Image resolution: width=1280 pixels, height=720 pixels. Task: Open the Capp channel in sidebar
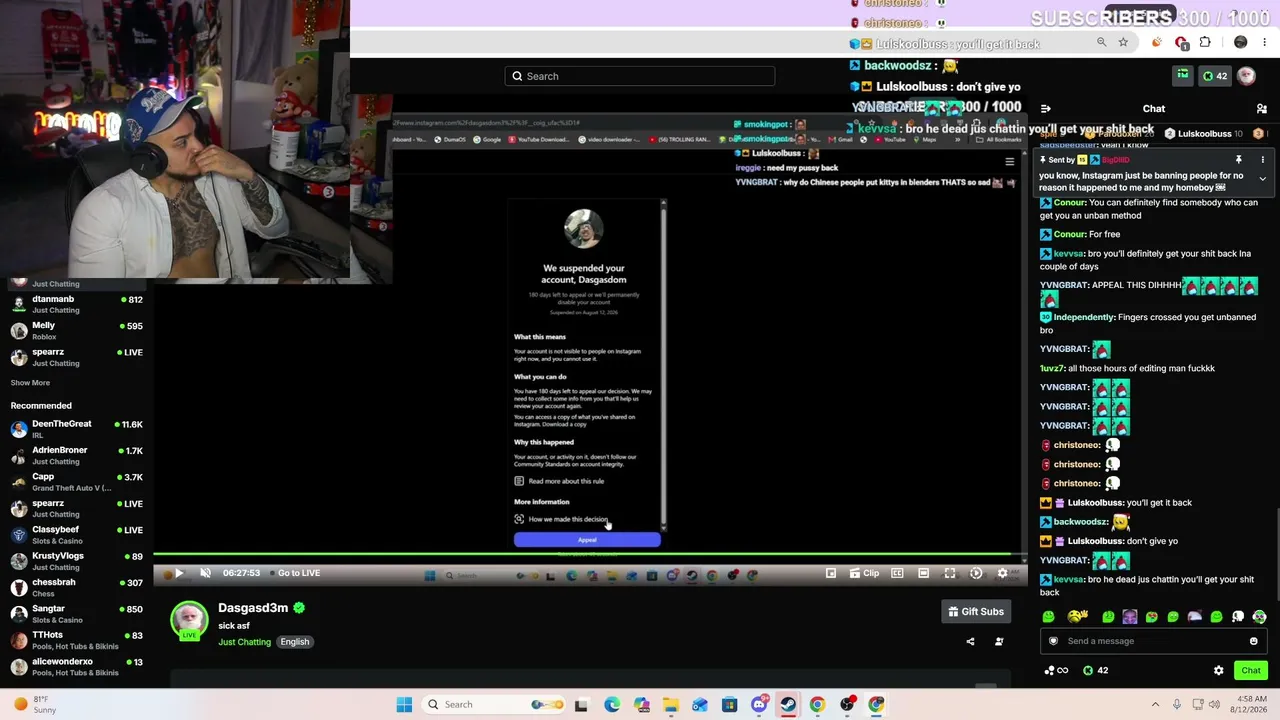click(x=76, y=482)
